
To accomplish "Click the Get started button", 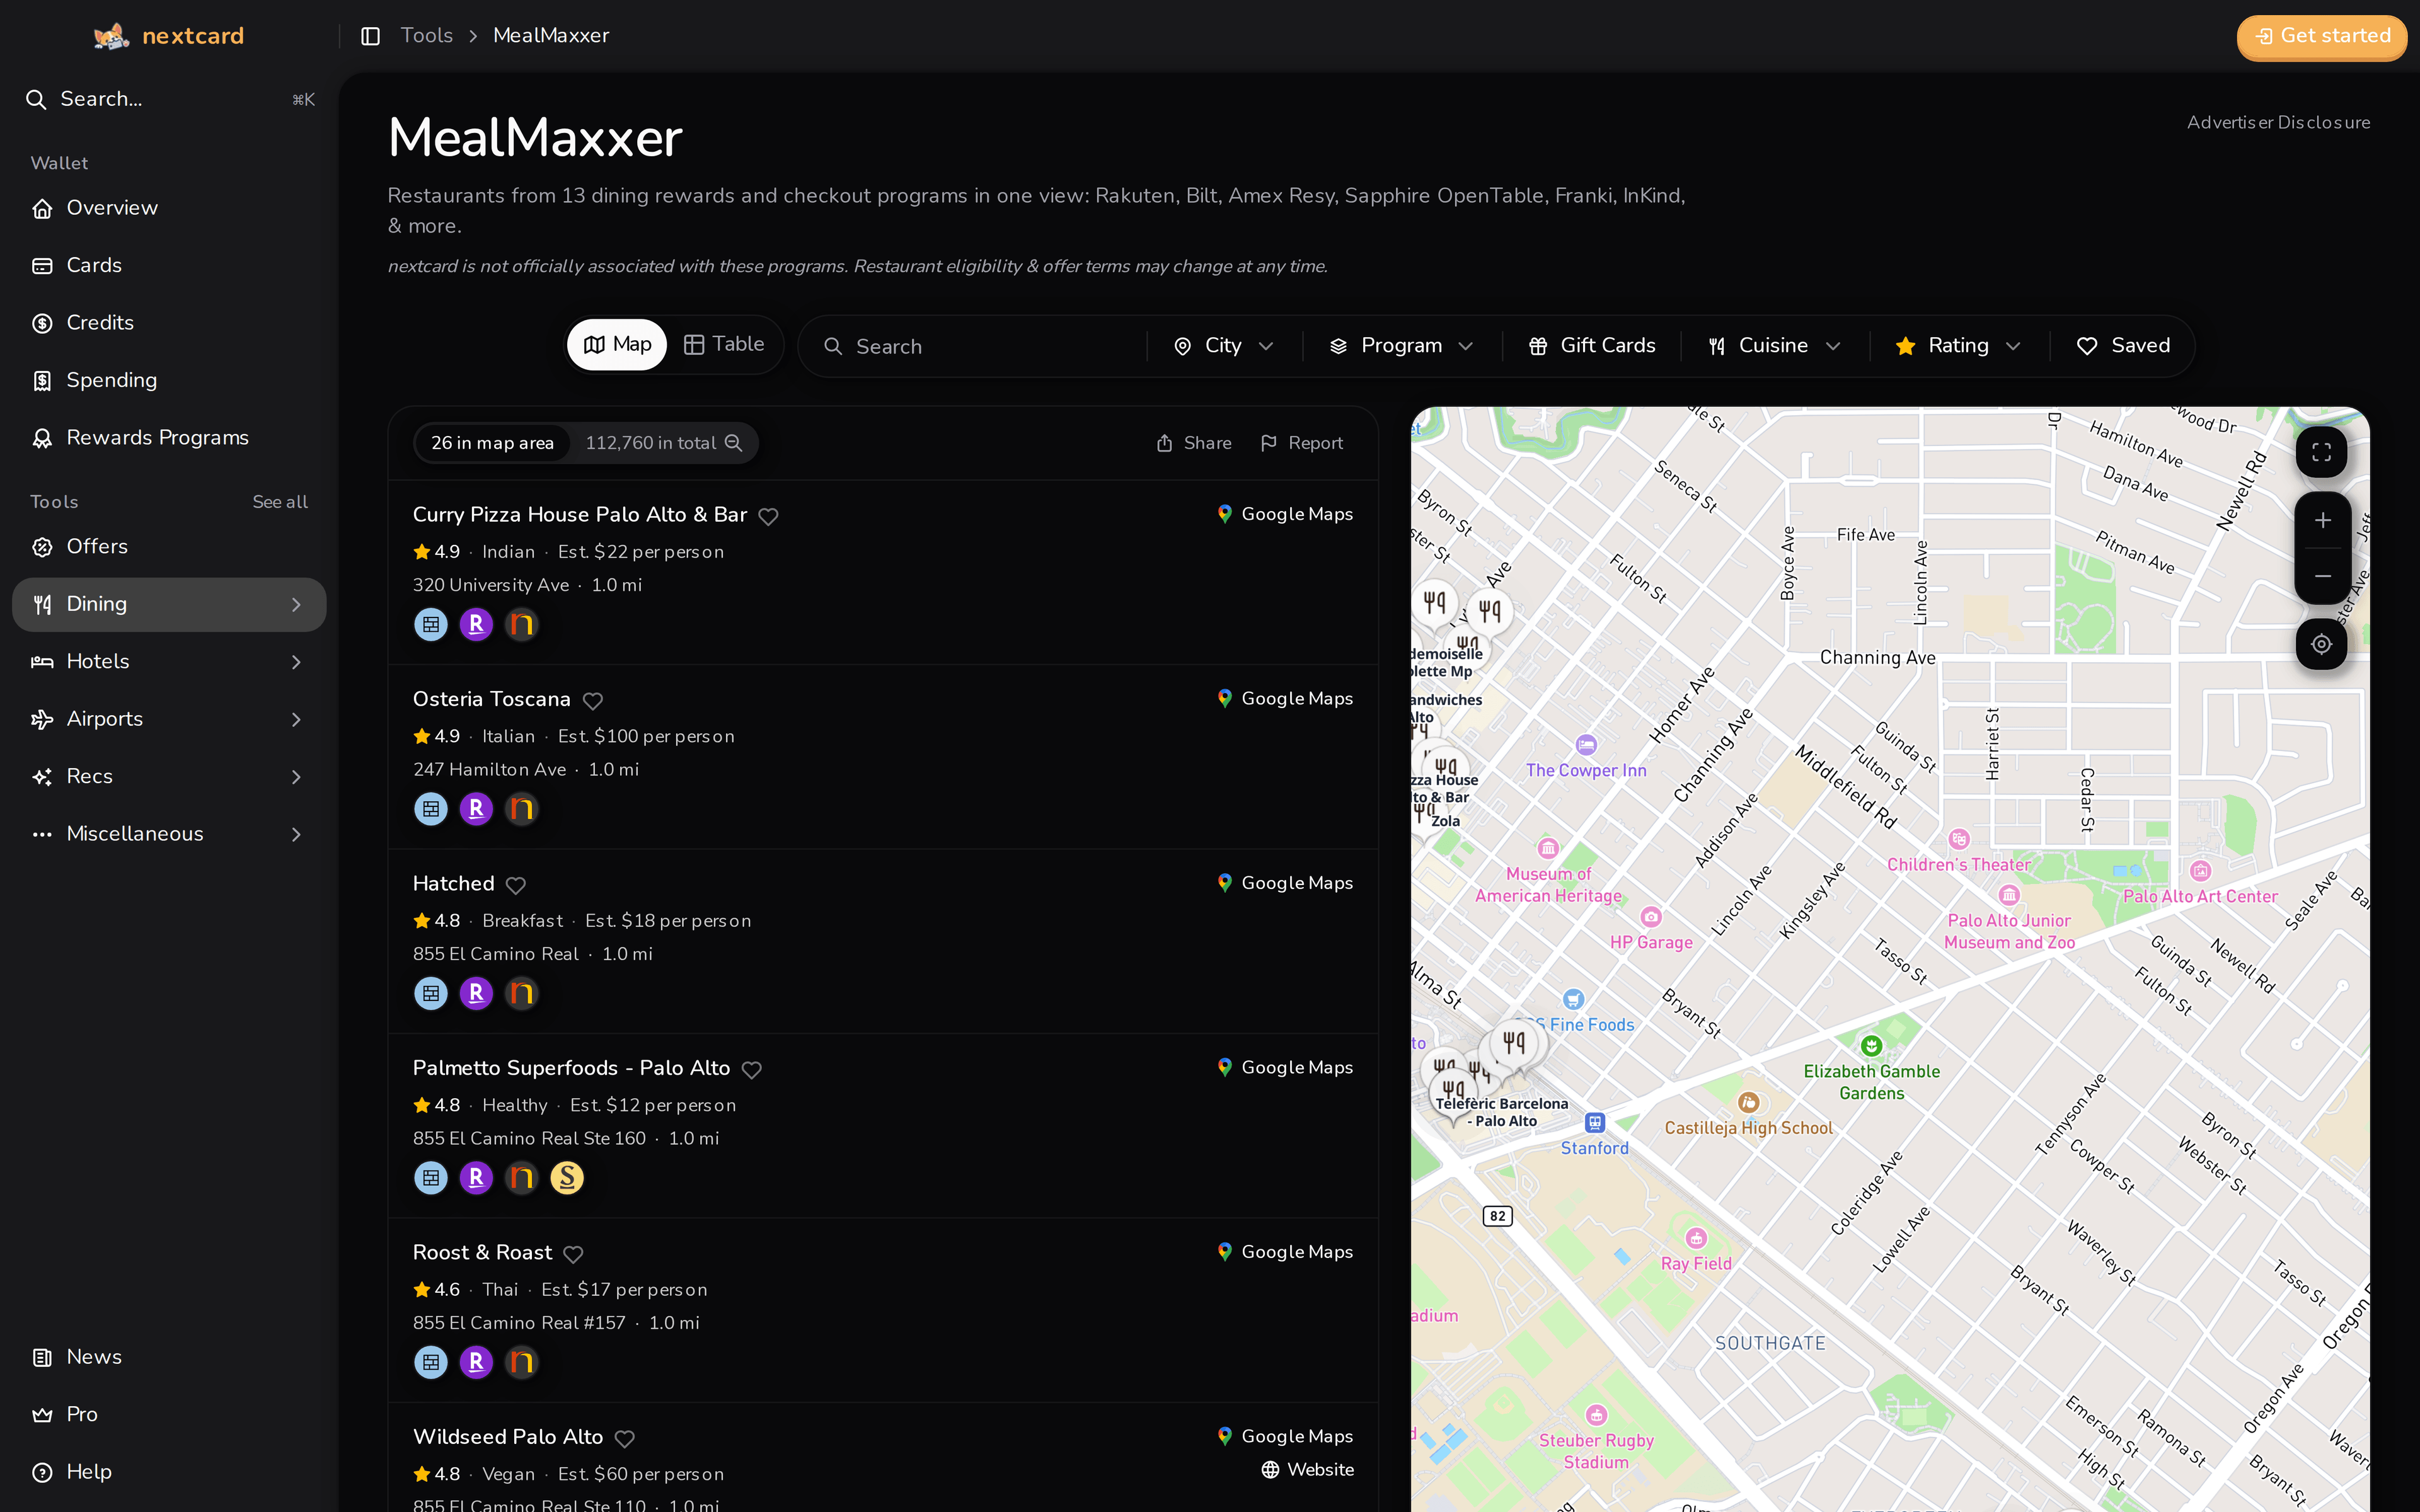I will coord(2322,36).
